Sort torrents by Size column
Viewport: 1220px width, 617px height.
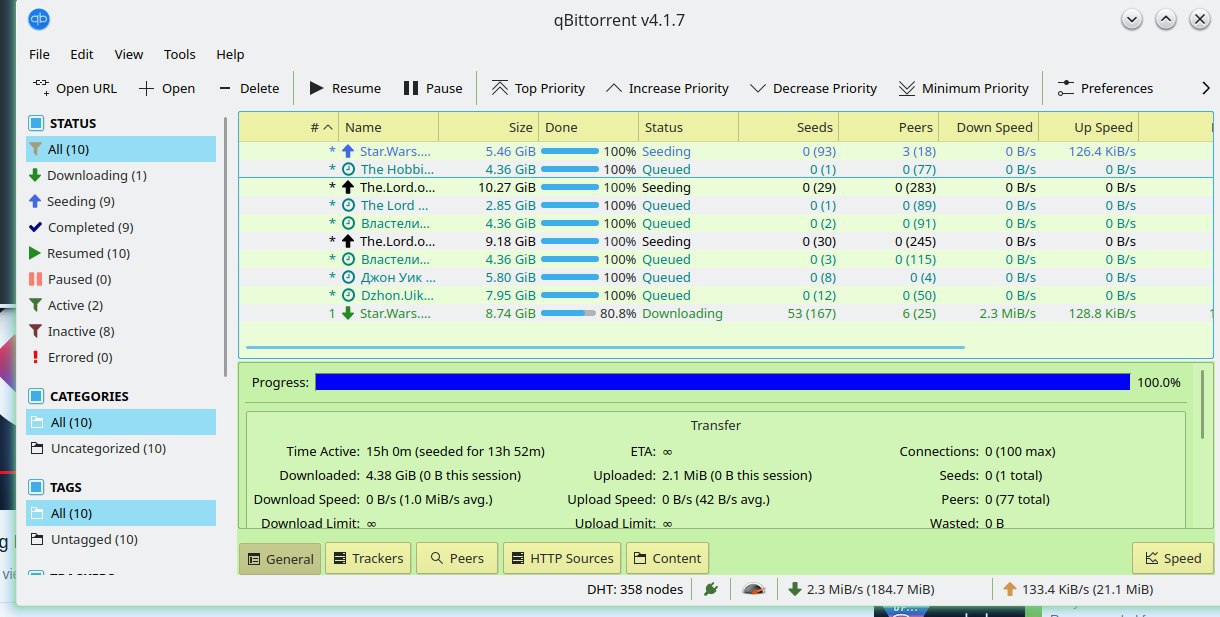[489, 127]
